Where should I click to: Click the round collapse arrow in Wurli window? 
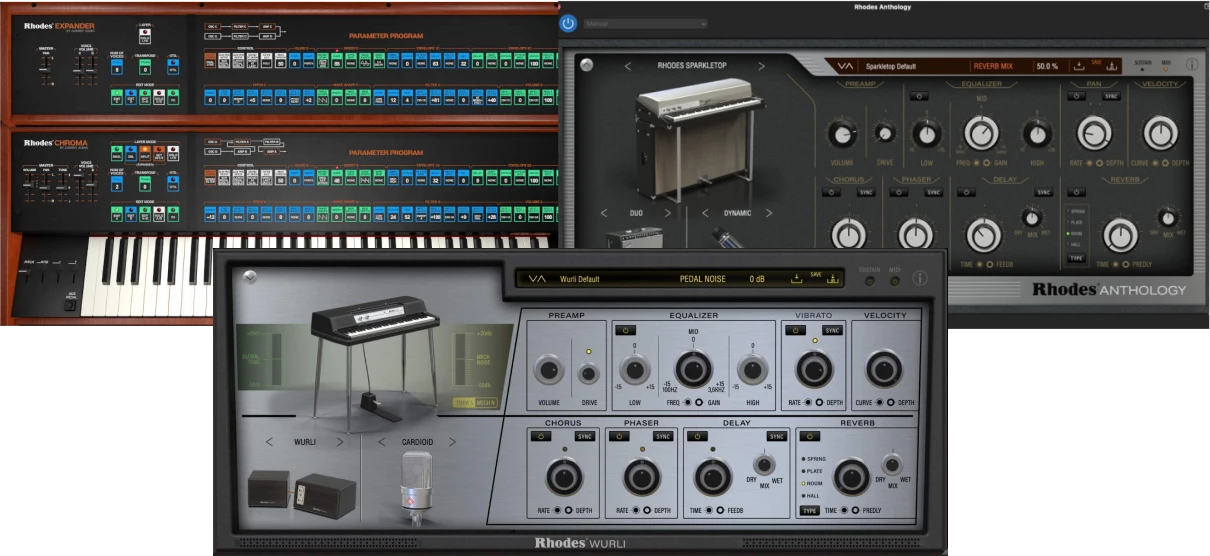(249, 278)
